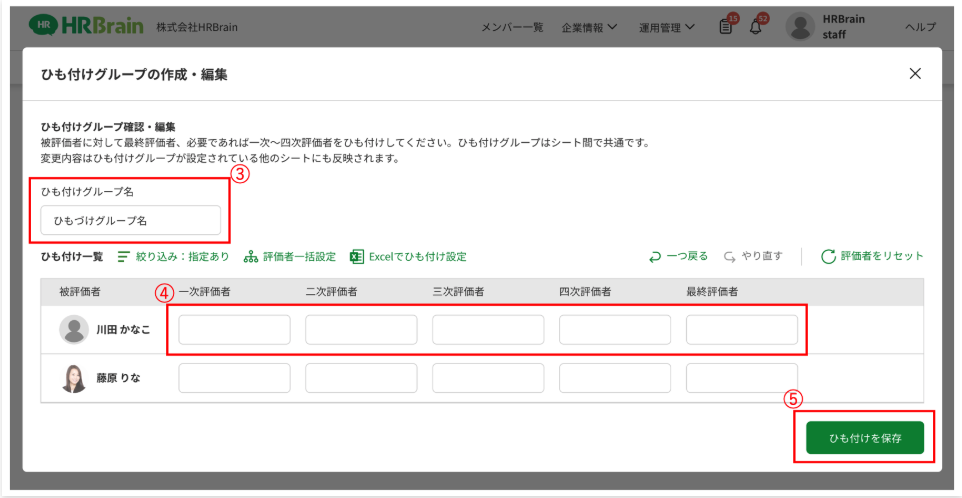962x498 pixels.
Task: Expand the 運用管理 dropdown menu
Action: click(667, 27)
